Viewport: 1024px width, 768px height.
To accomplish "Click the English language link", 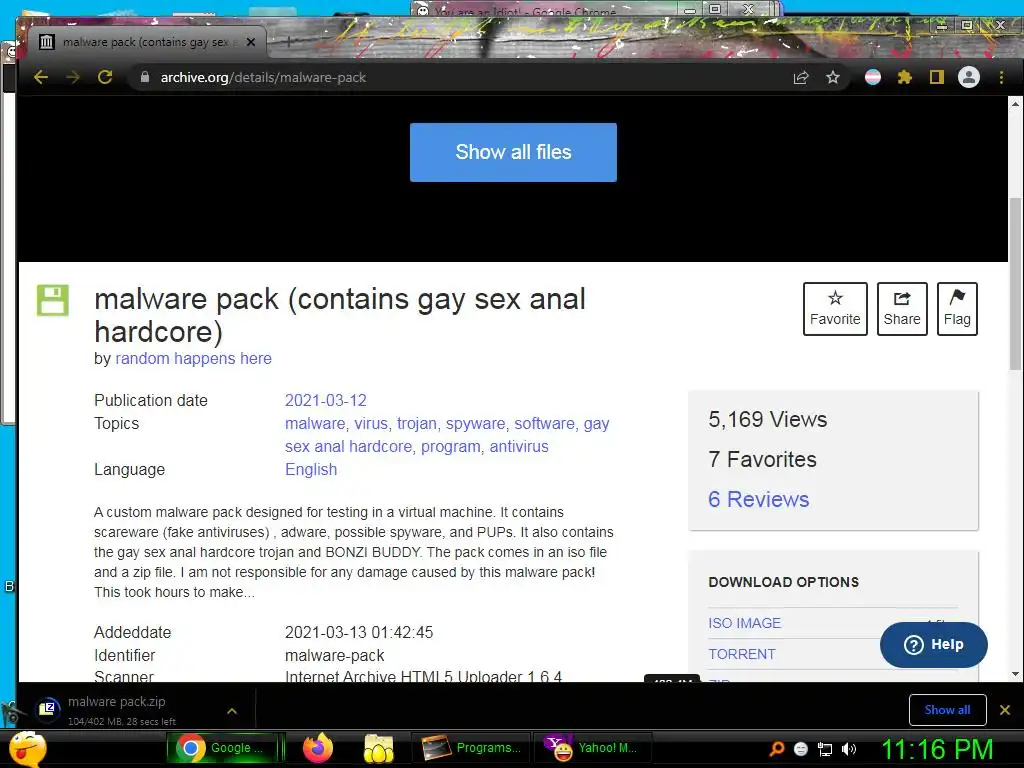I will tap(311, 470).
